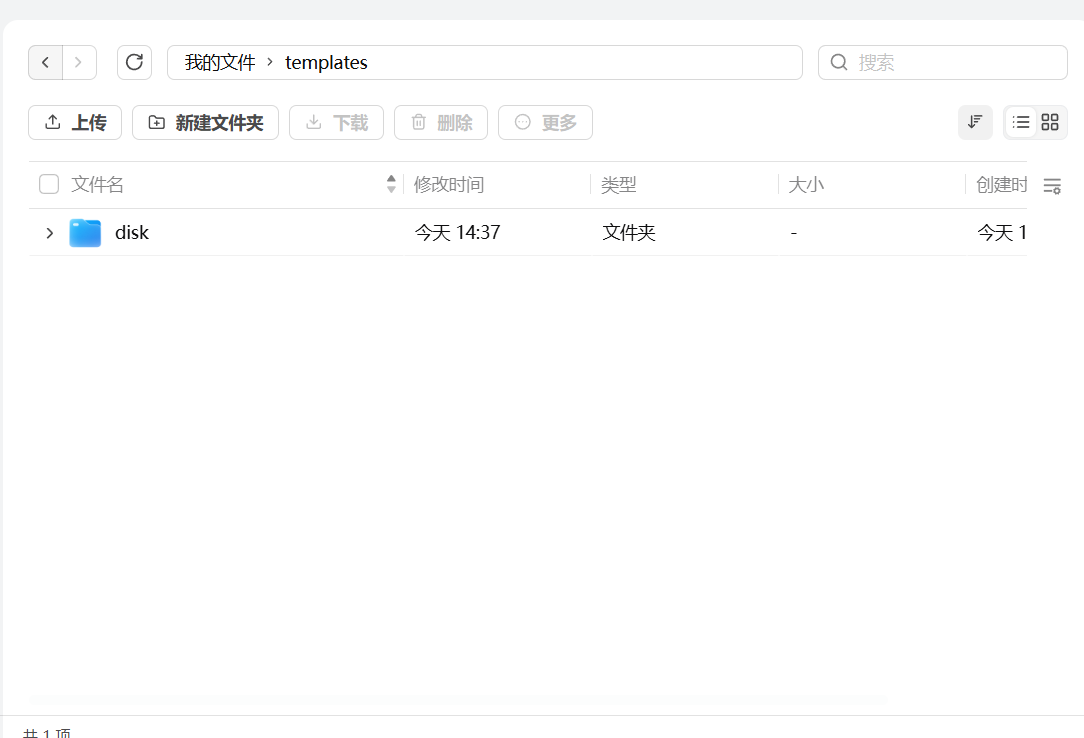Select the disk folder name

coord(132,233)
